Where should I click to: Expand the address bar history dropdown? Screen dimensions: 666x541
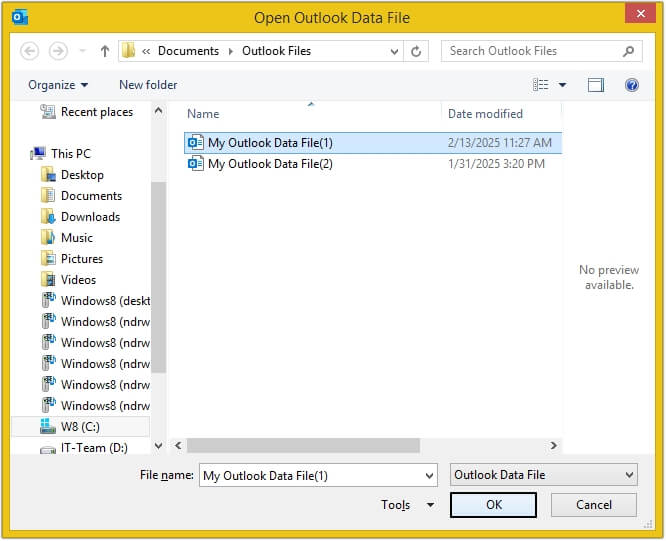click(x=394, y=52)
